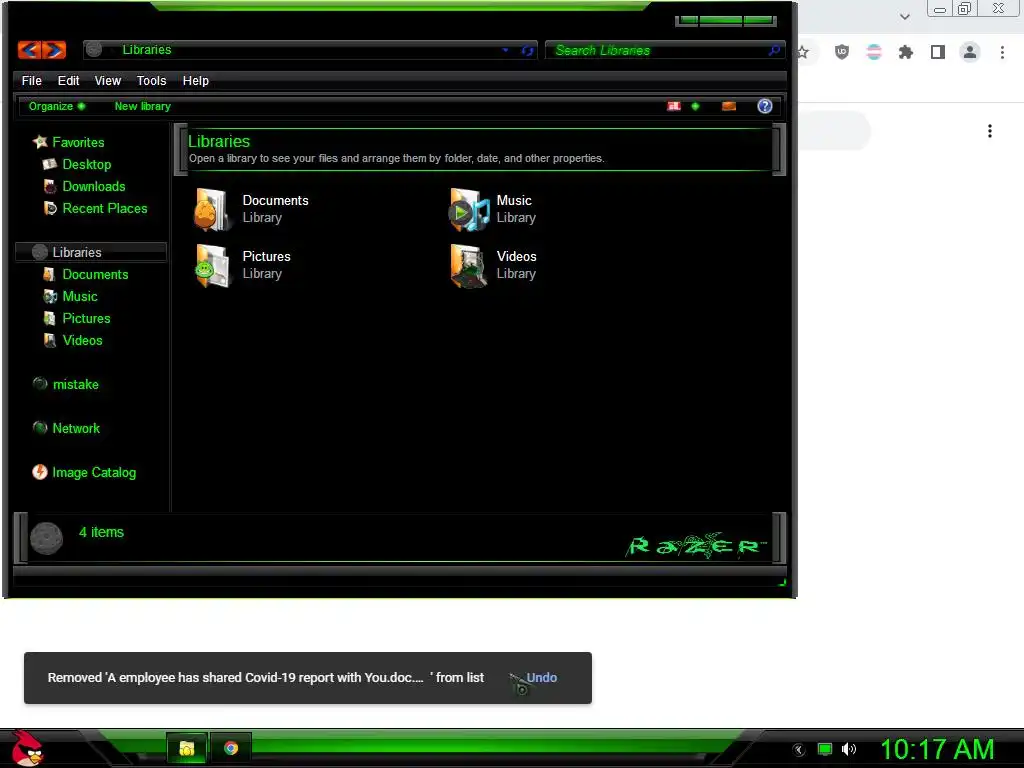
Task: Click the orange Forward arrow button
Action: (x=54, y=50)
